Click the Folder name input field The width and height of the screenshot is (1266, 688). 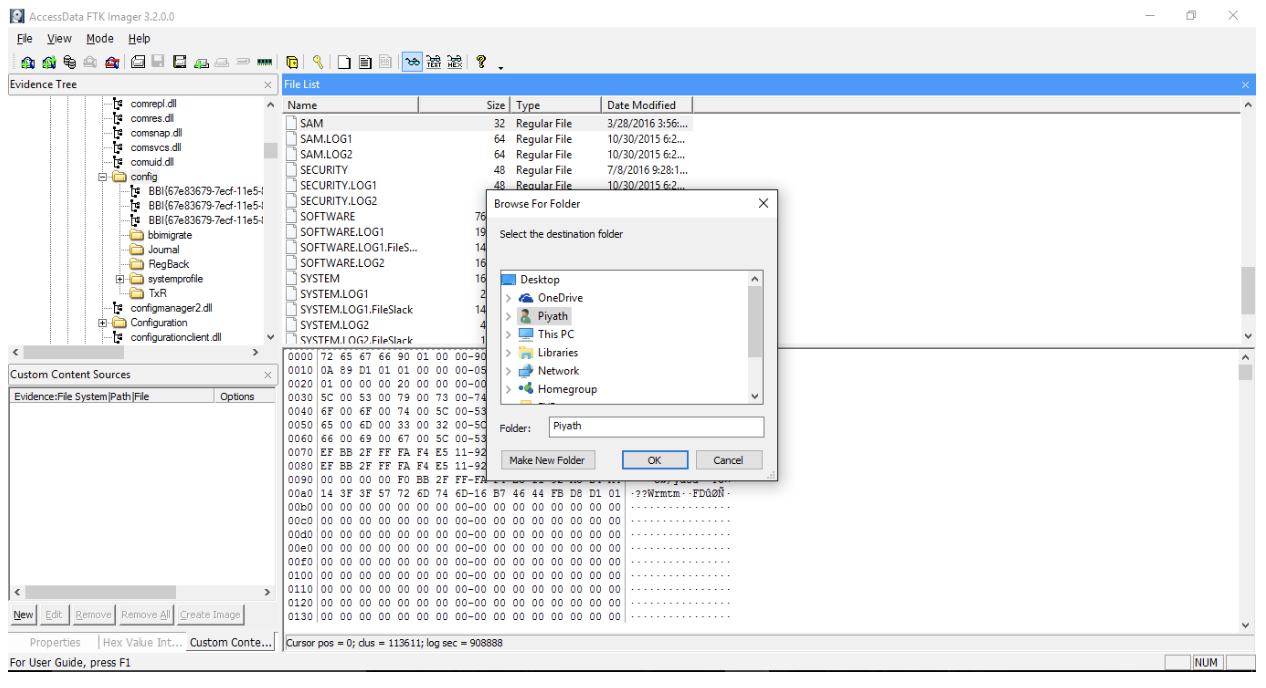pos(657,427)
